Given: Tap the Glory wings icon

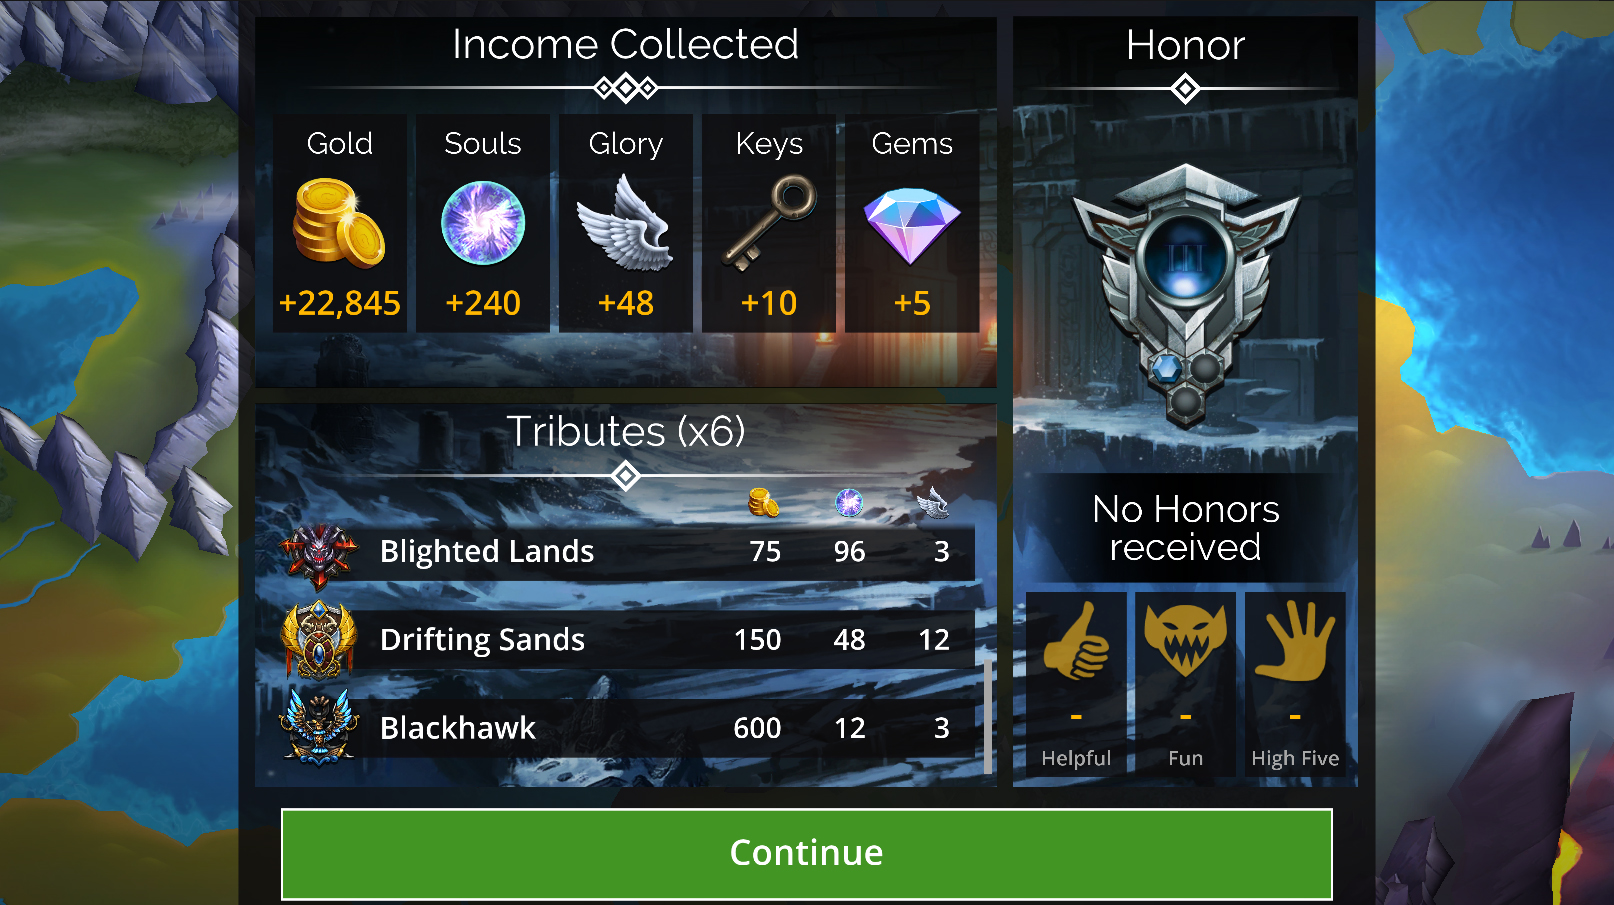Looking at the screenshot, I should click(626, 222).
